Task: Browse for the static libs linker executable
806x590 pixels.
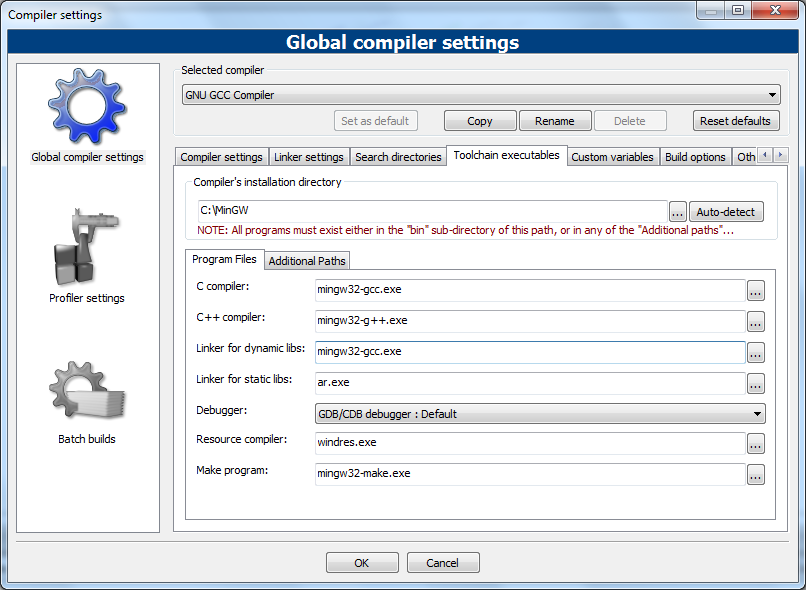Action: click(755, 382)
